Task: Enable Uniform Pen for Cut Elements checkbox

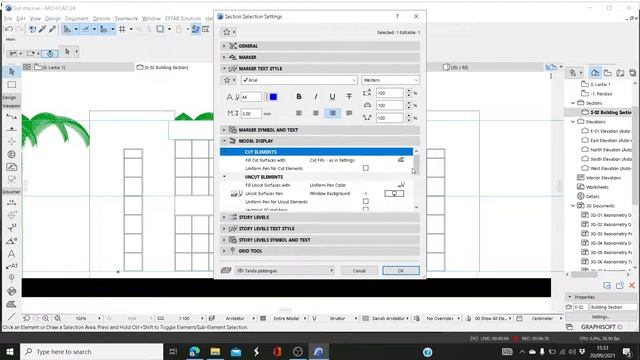Action: tap(366, 168)
